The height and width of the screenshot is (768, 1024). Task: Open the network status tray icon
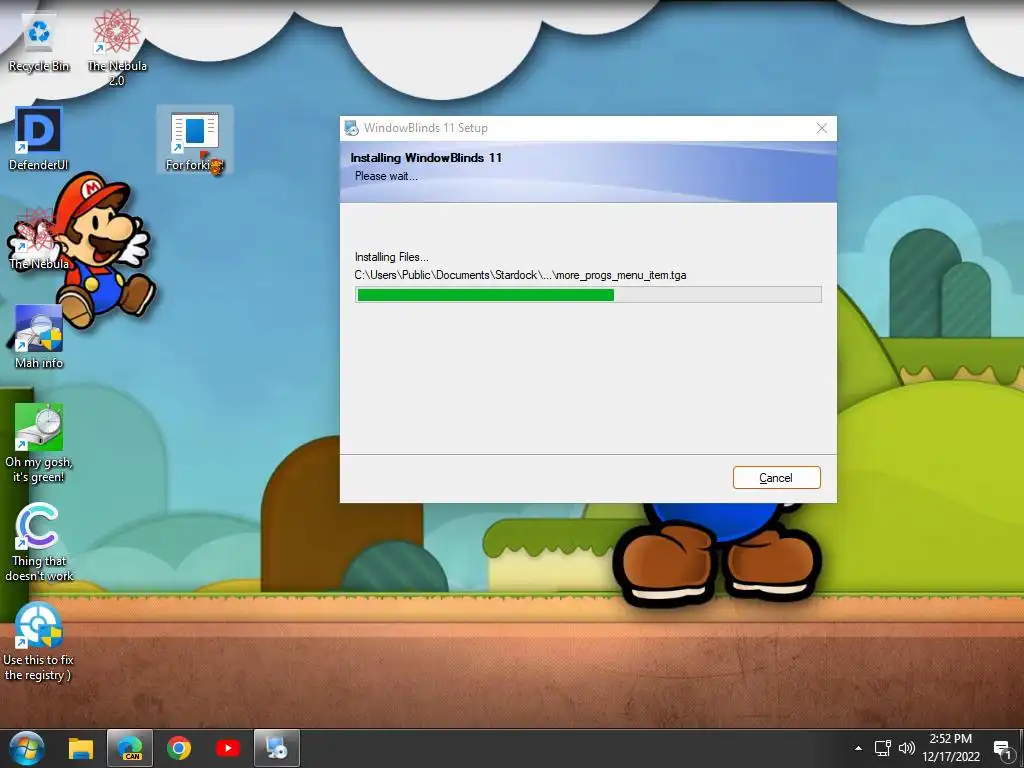click(x=883, y=748)
